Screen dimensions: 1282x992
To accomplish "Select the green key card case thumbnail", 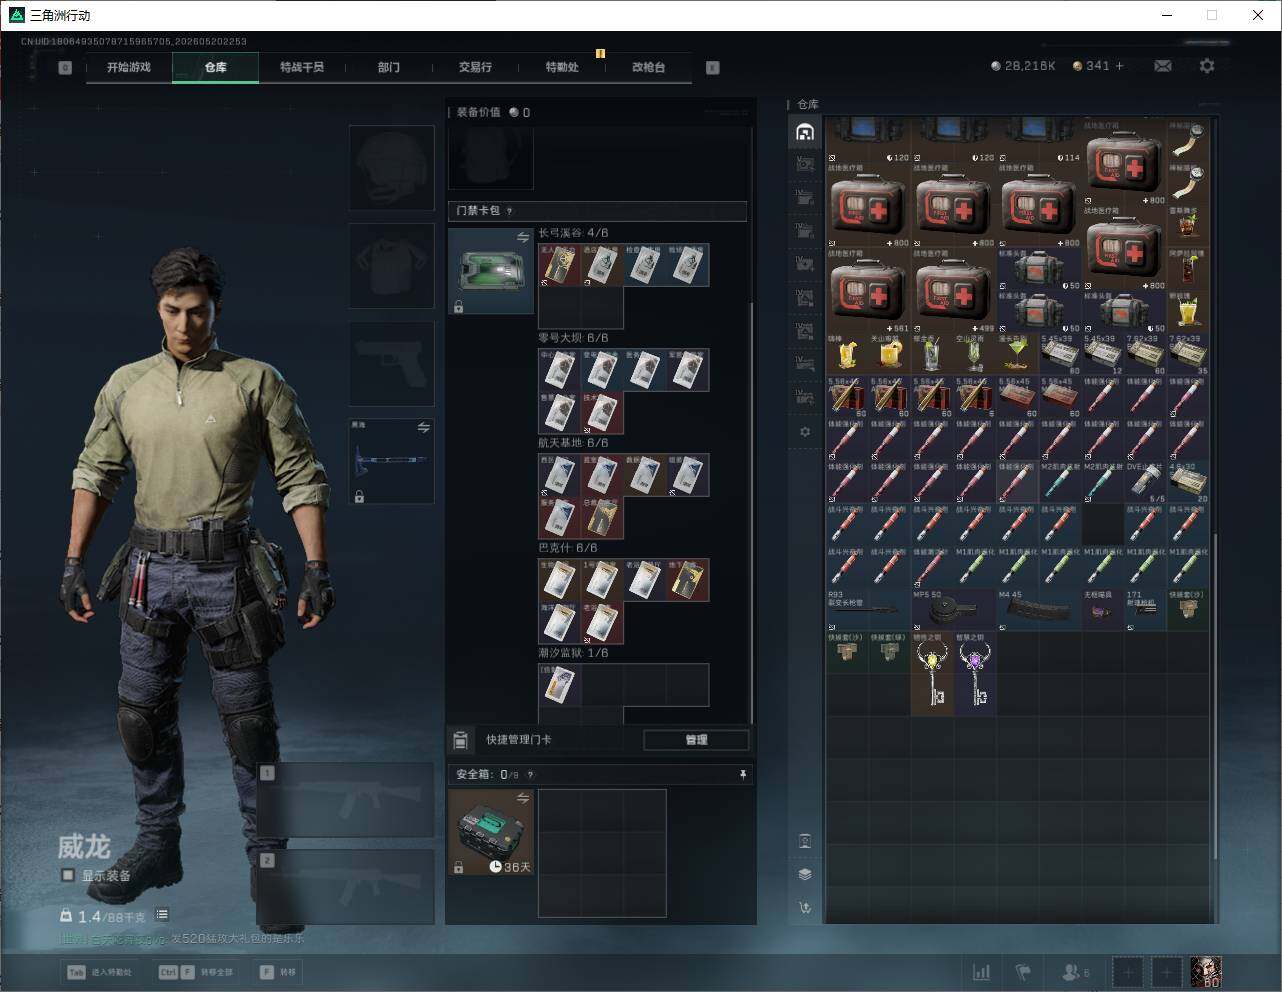I will click(x=491, y=271).
